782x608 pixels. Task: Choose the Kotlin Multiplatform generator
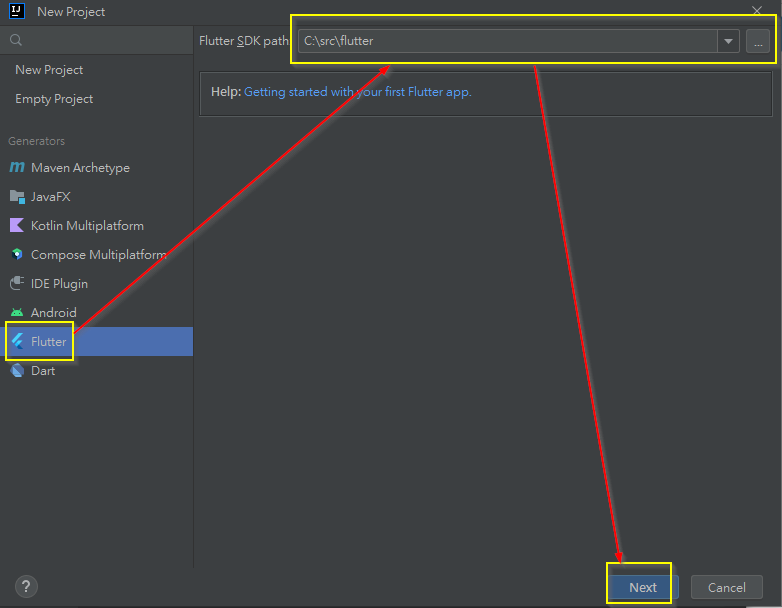click(x=97, y=225)
